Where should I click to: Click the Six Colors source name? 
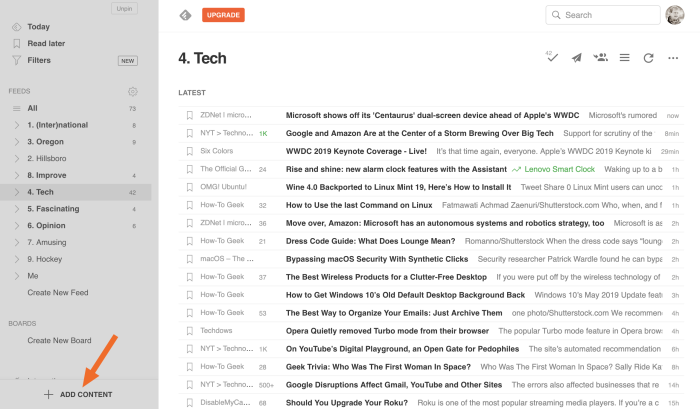[217, 151]
